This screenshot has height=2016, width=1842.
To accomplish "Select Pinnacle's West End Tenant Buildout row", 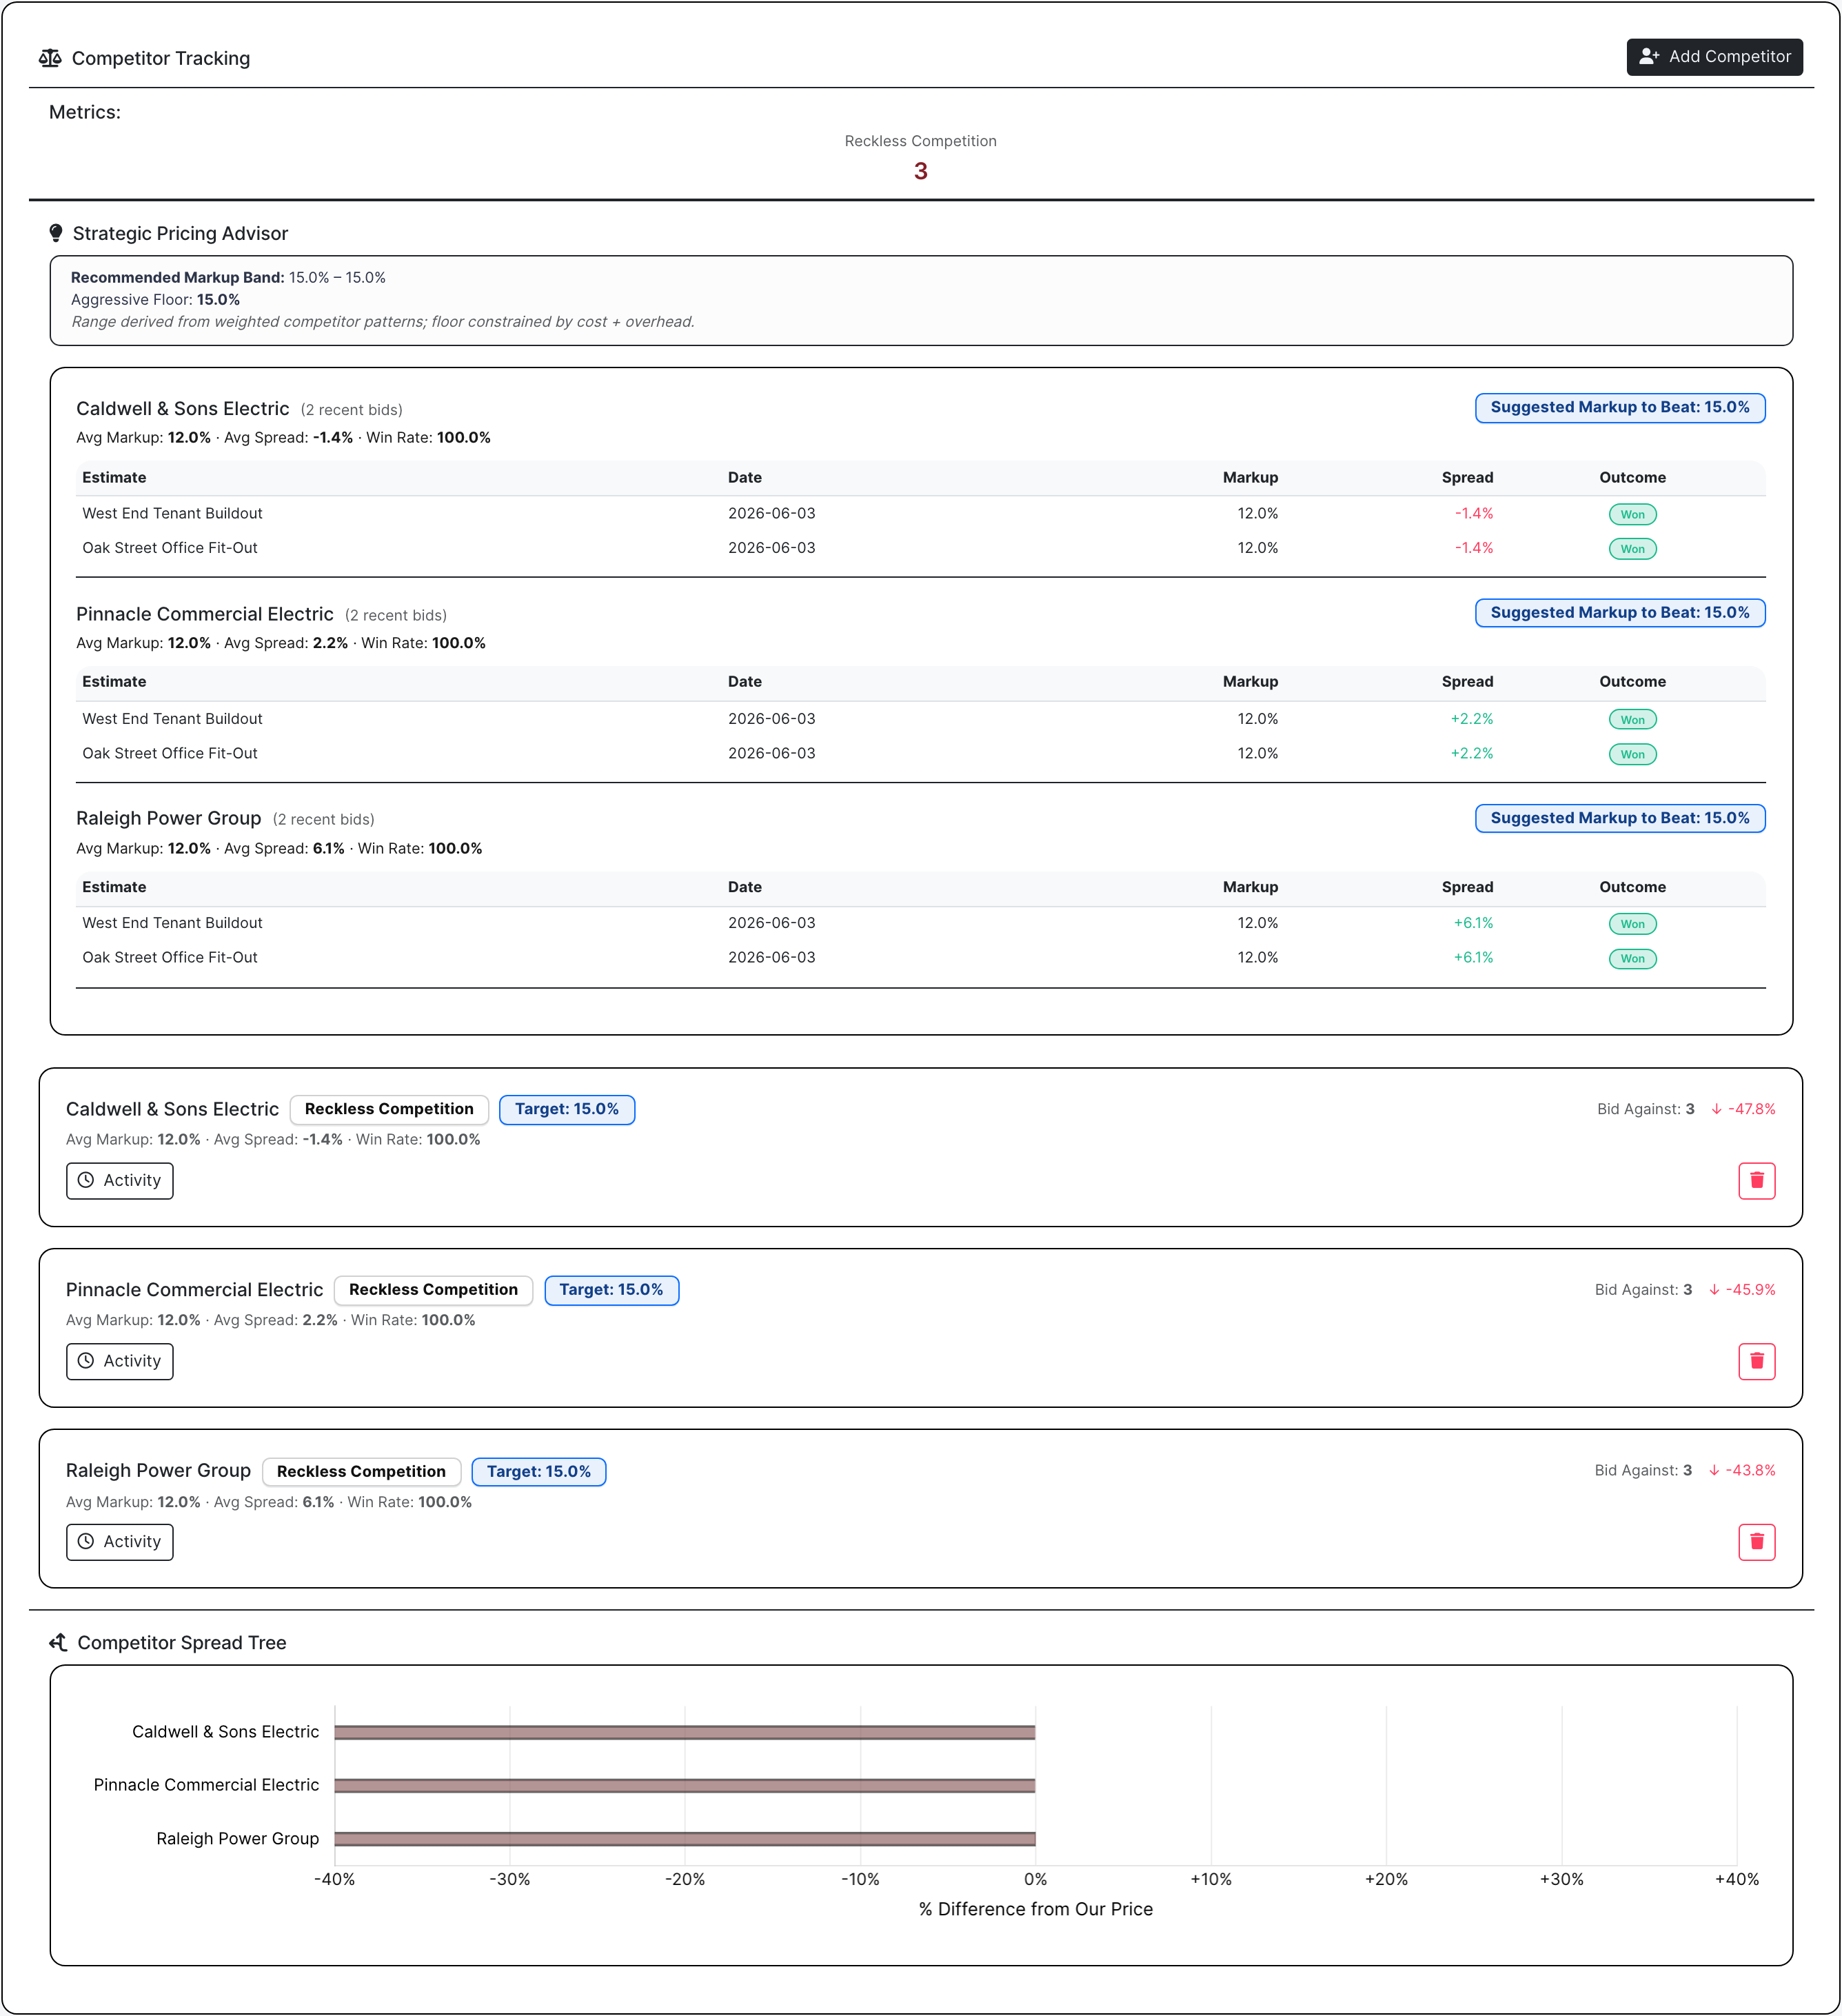I will pos(920,718).
